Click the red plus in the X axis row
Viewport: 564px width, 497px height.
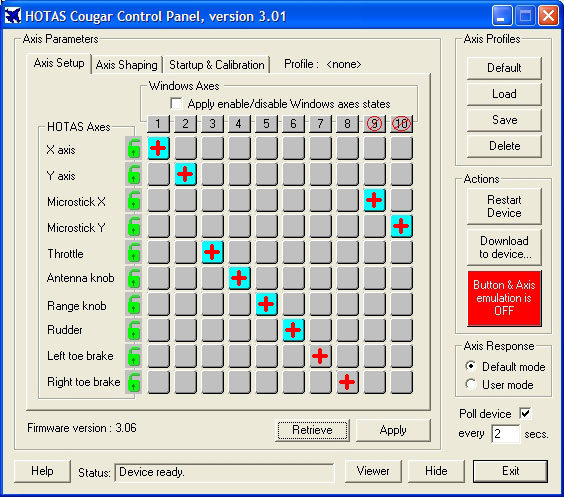(x=158, y=148)
